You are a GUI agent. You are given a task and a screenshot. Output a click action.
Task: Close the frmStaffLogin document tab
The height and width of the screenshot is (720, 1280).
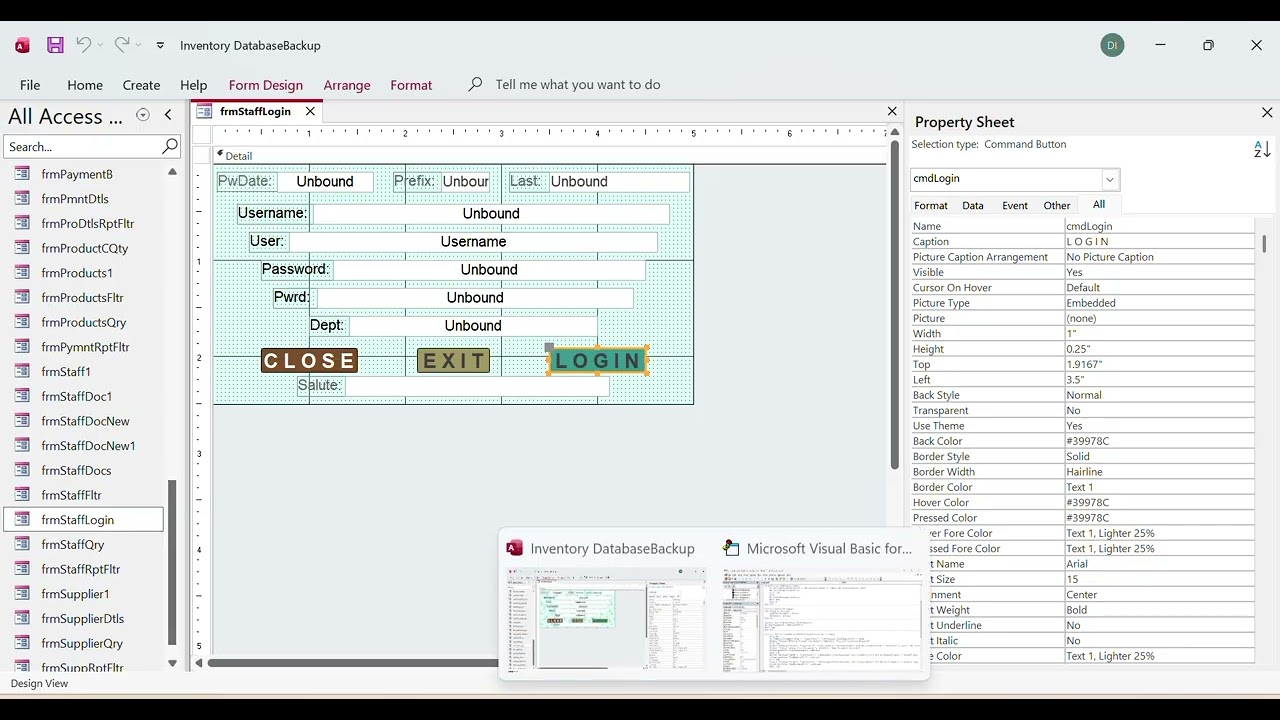(x=310, y=111)
